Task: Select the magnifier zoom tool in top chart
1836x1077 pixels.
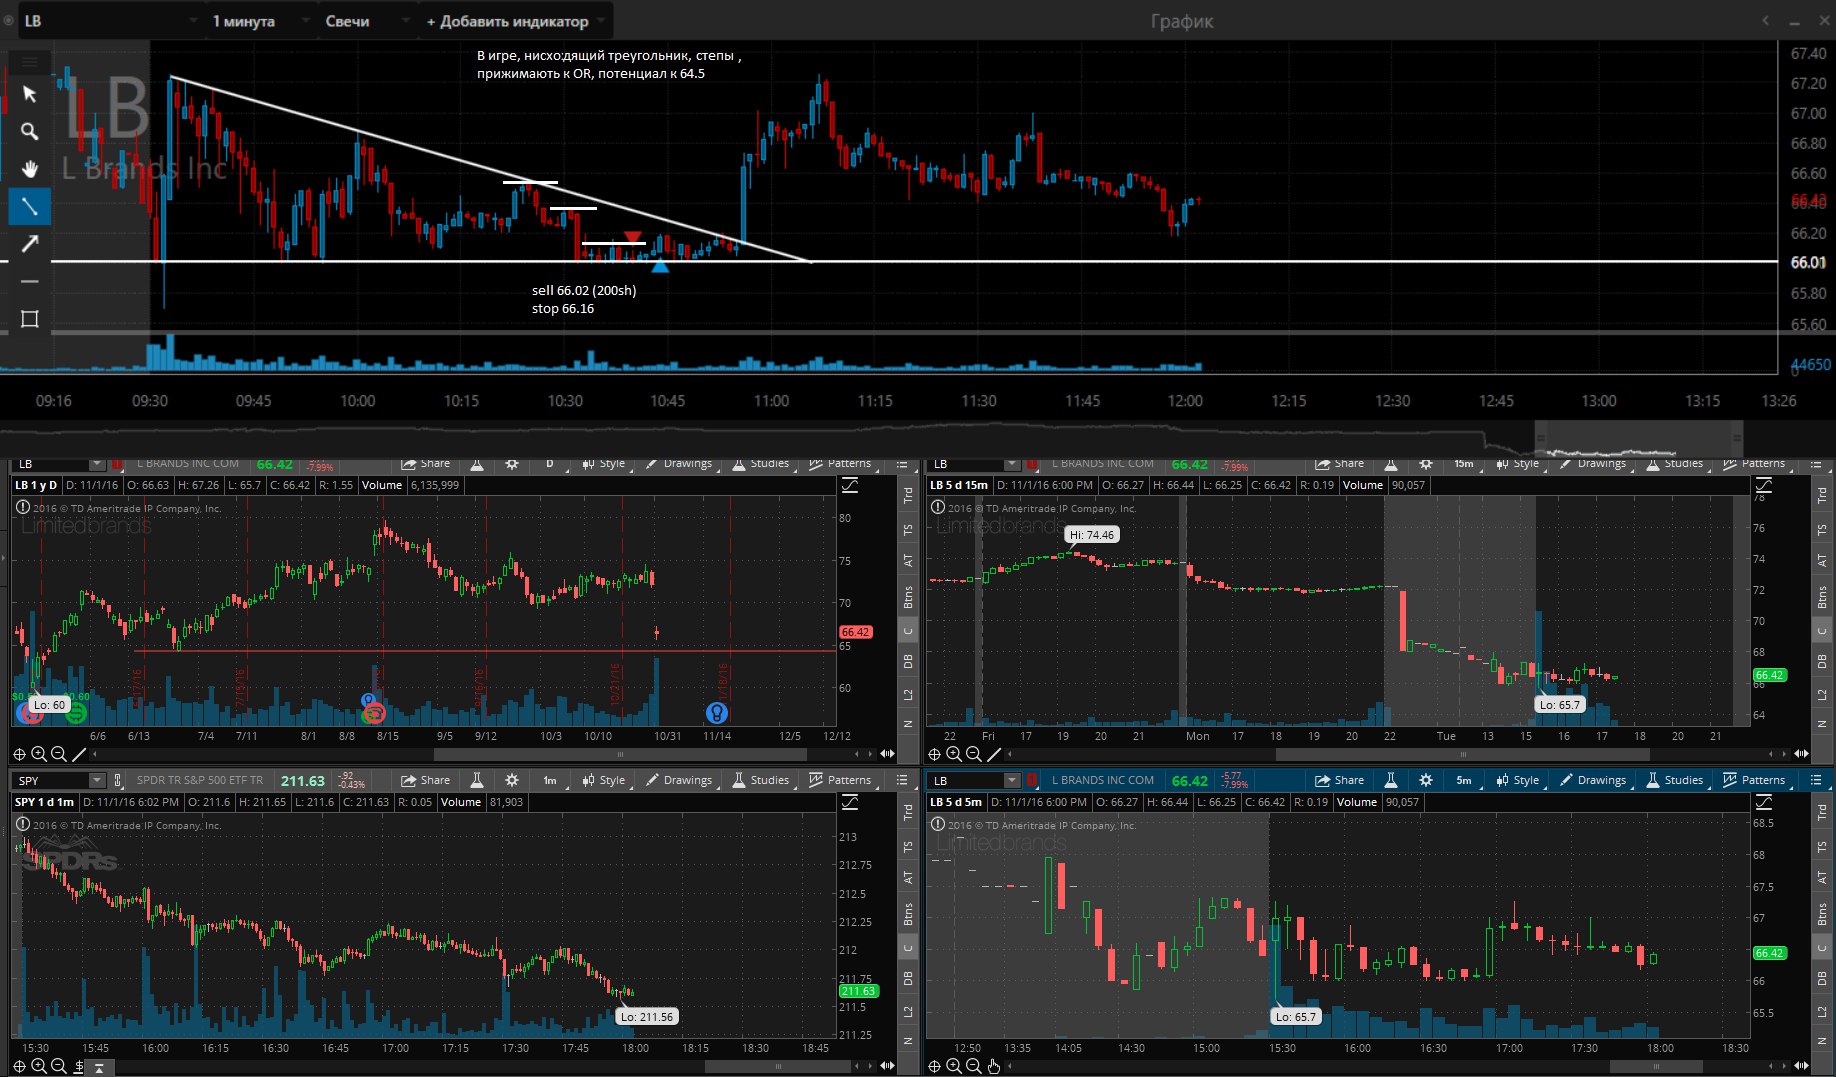Action: 30,131
